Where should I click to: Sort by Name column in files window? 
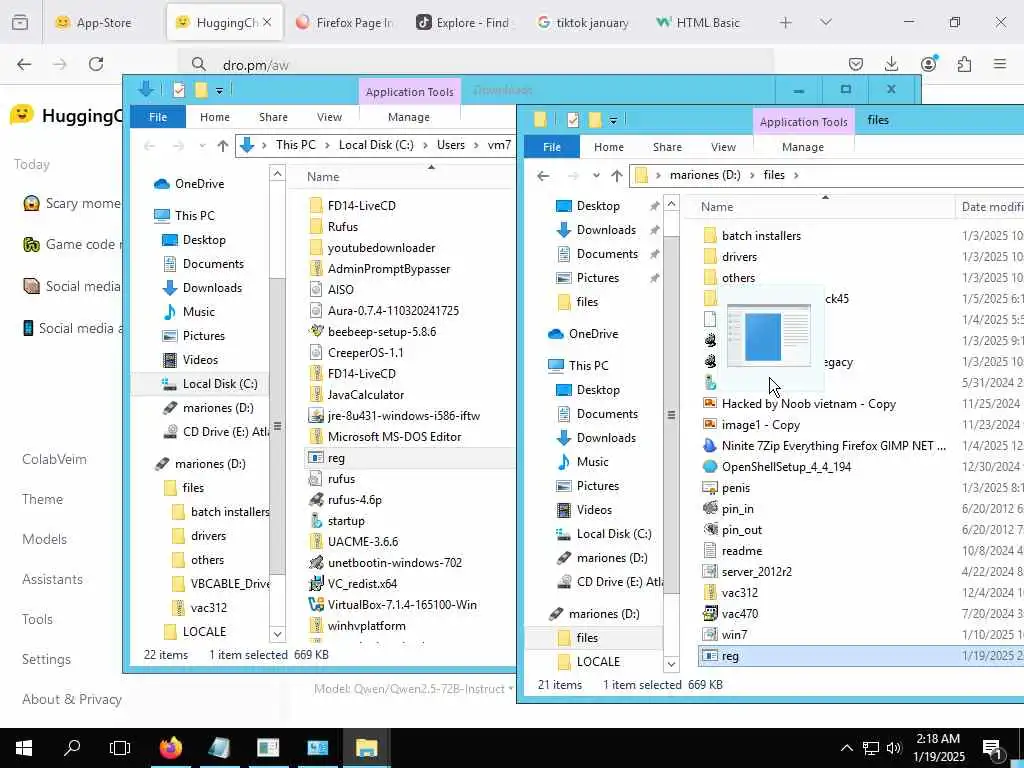[716, 207]
